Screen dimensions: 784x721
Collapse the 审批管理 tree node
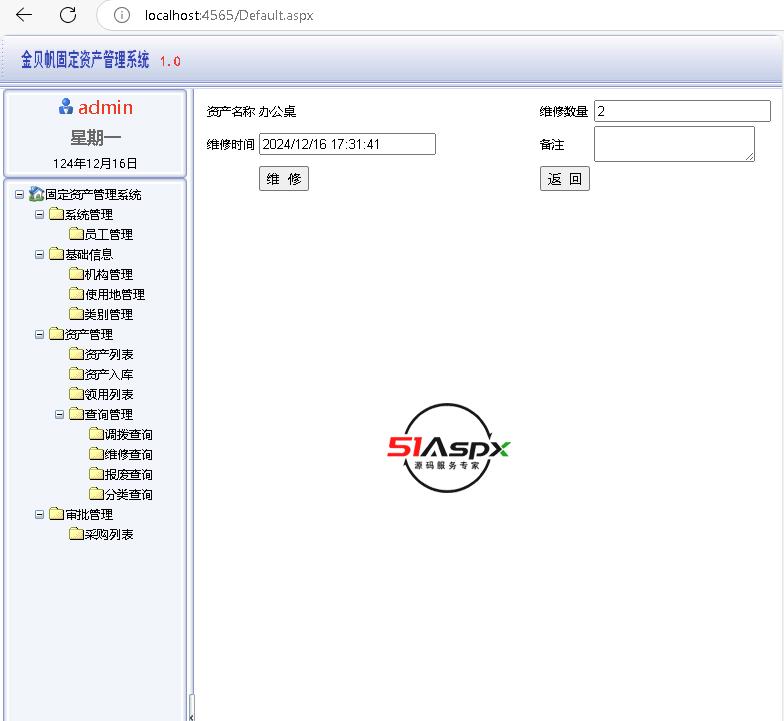(x=39, y=514)
